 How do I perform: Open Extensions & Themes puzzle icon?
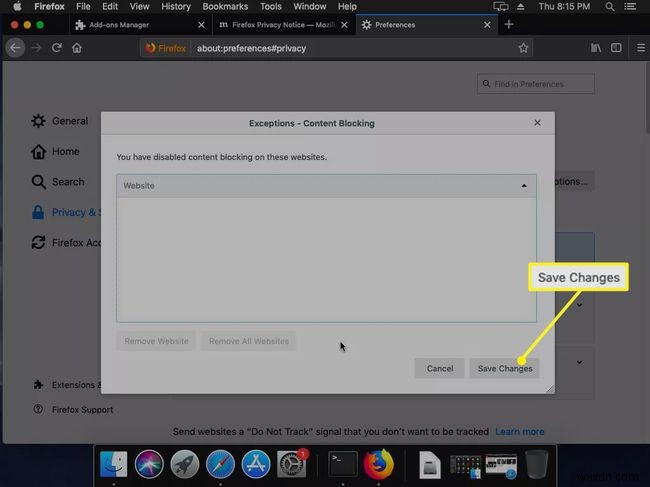[38, 385]
